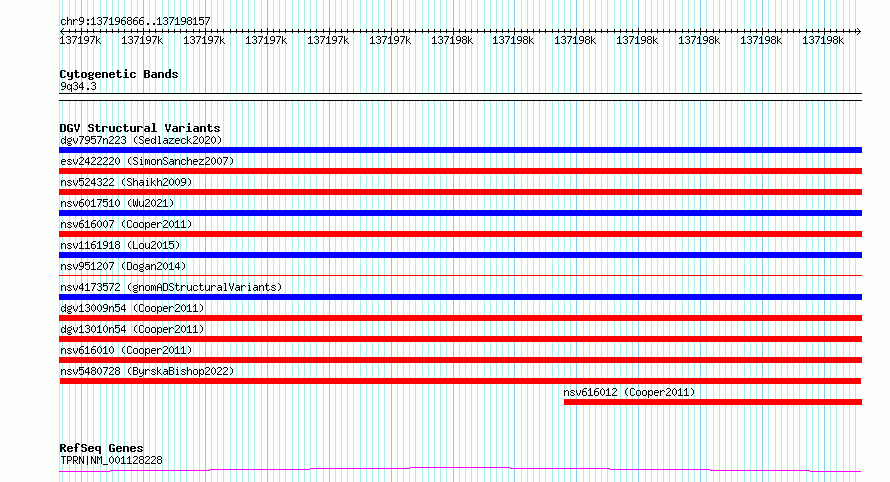
Task: Click the magenta TPRN gene line
Action: (460, 470)
